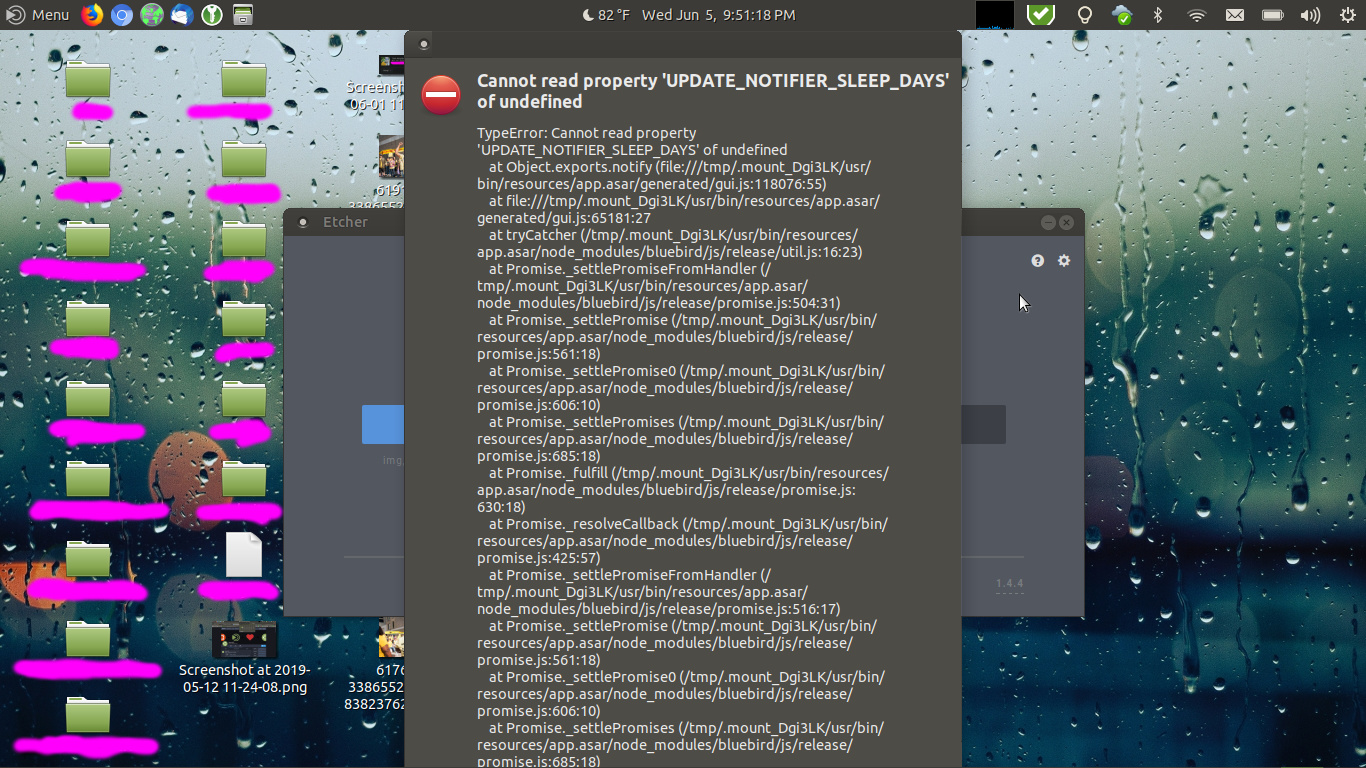Open the clock calendar showing Wed Jun 5
The height and width of the screenshot is (768, 1366).
(718, 15)
